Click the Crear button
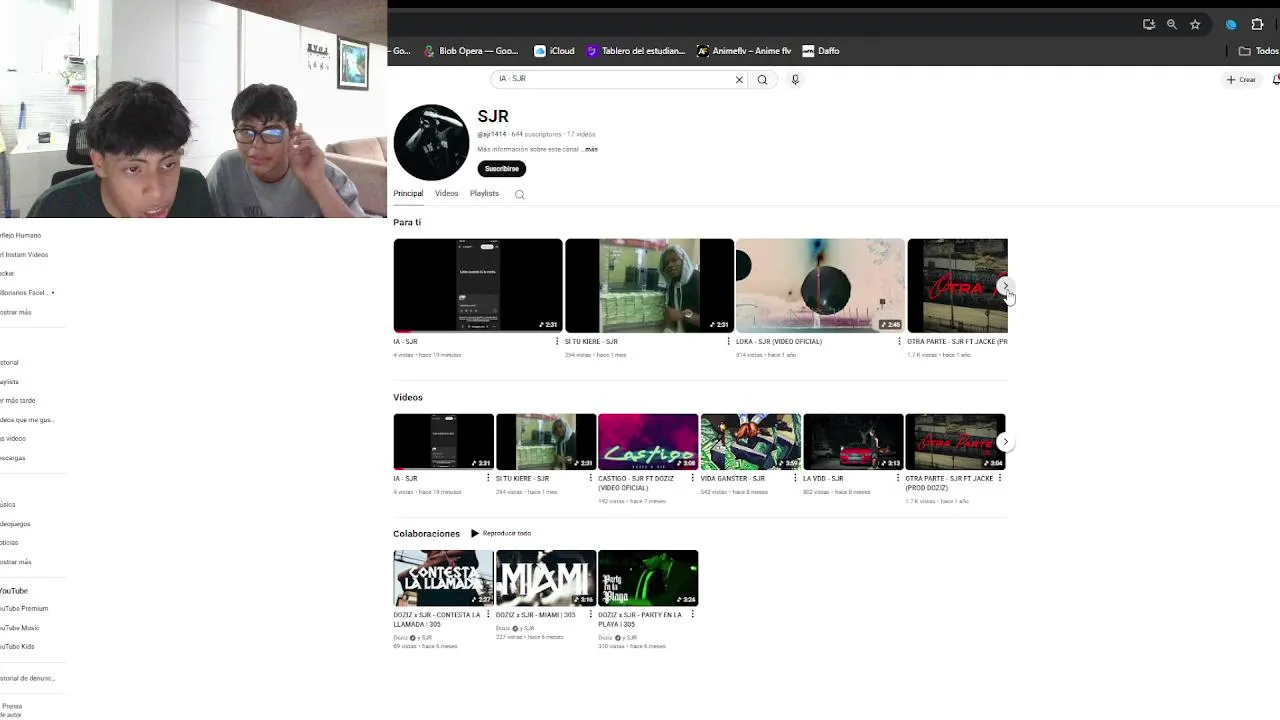Image resolution: width=1280 pixels, height=720 pixels. (x=1242, y=80)
